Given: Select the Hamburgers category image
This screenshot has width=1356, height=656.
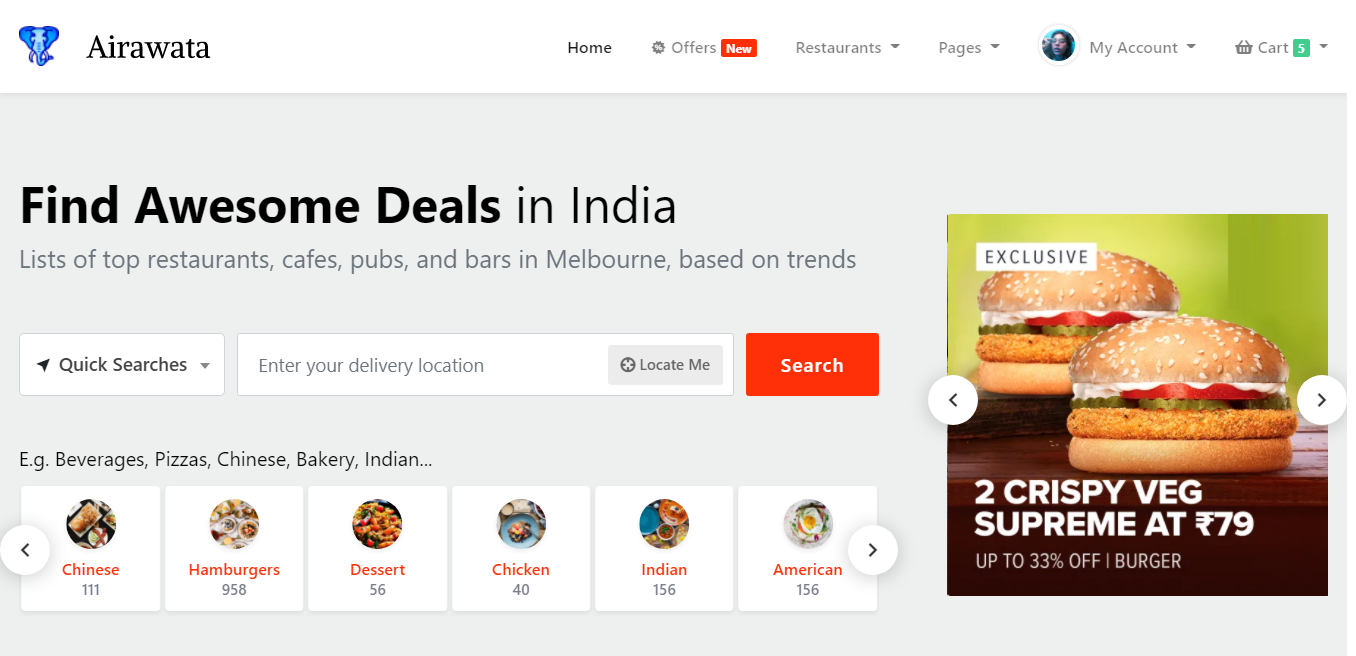Looking at the screenshot, I should (x=234, y=524).
